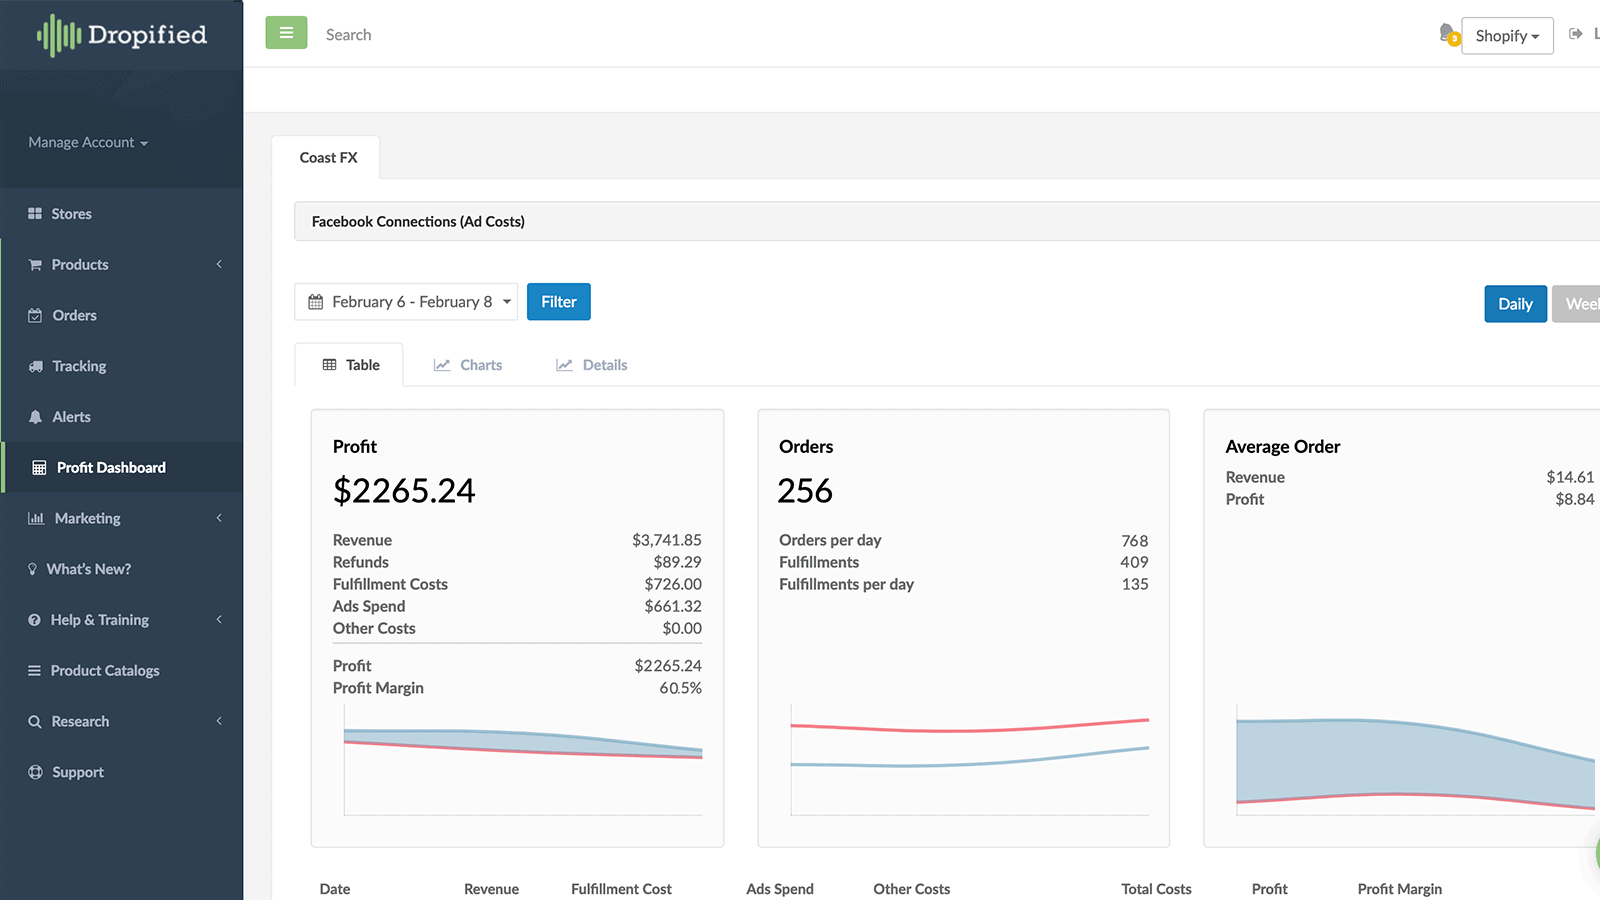This screenshot has height=900, width=1600.
Task: Open the Shopify platform dropdown
Action: click(x=1506, y=36)
